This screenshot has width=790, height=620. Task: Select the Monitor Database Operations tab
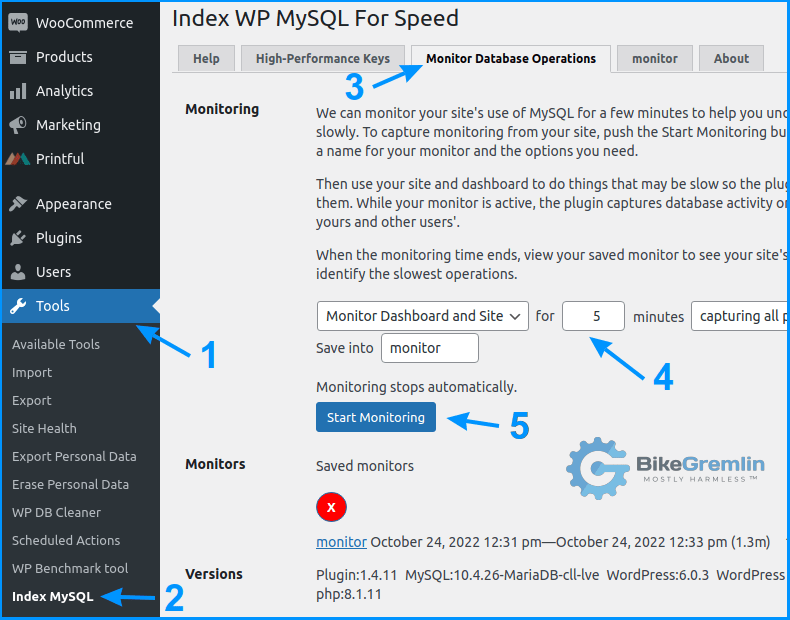(x=511, y=58)
